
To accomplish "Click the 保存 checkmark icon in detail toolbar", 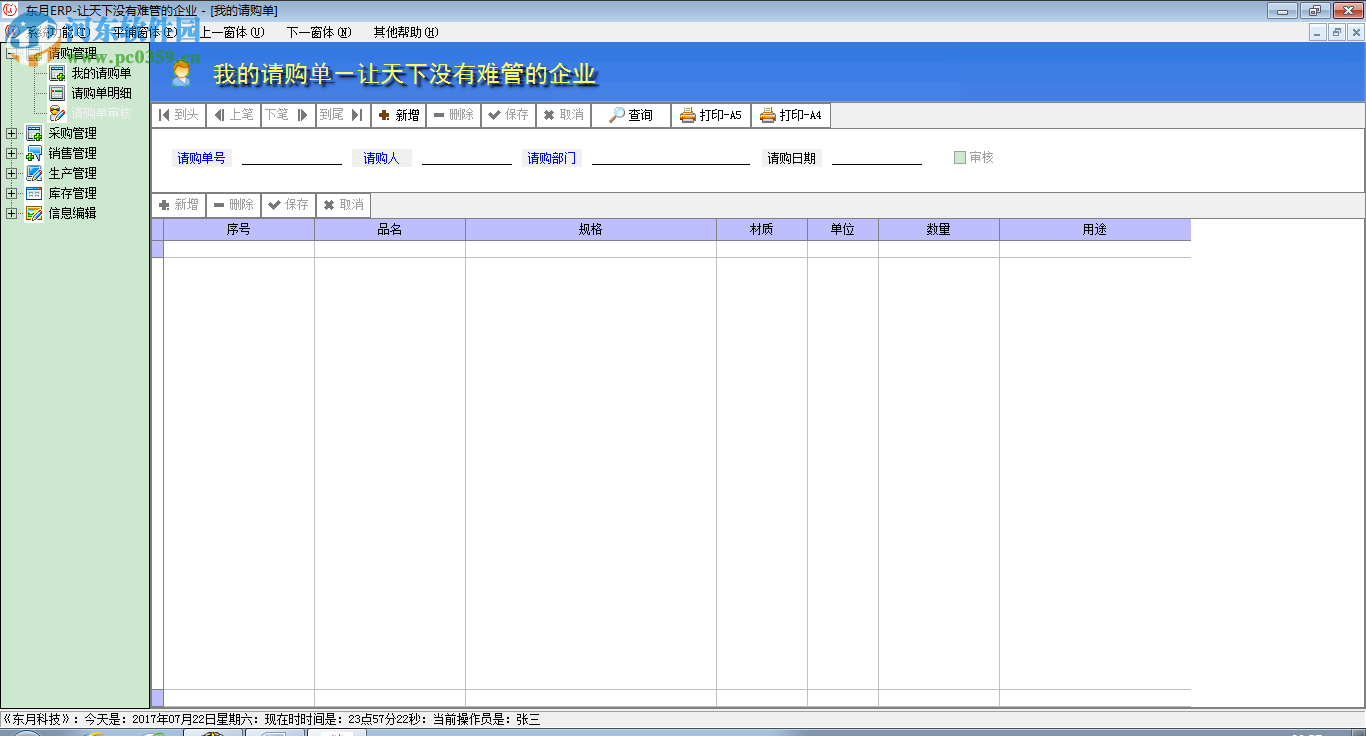I will (273, 205).
